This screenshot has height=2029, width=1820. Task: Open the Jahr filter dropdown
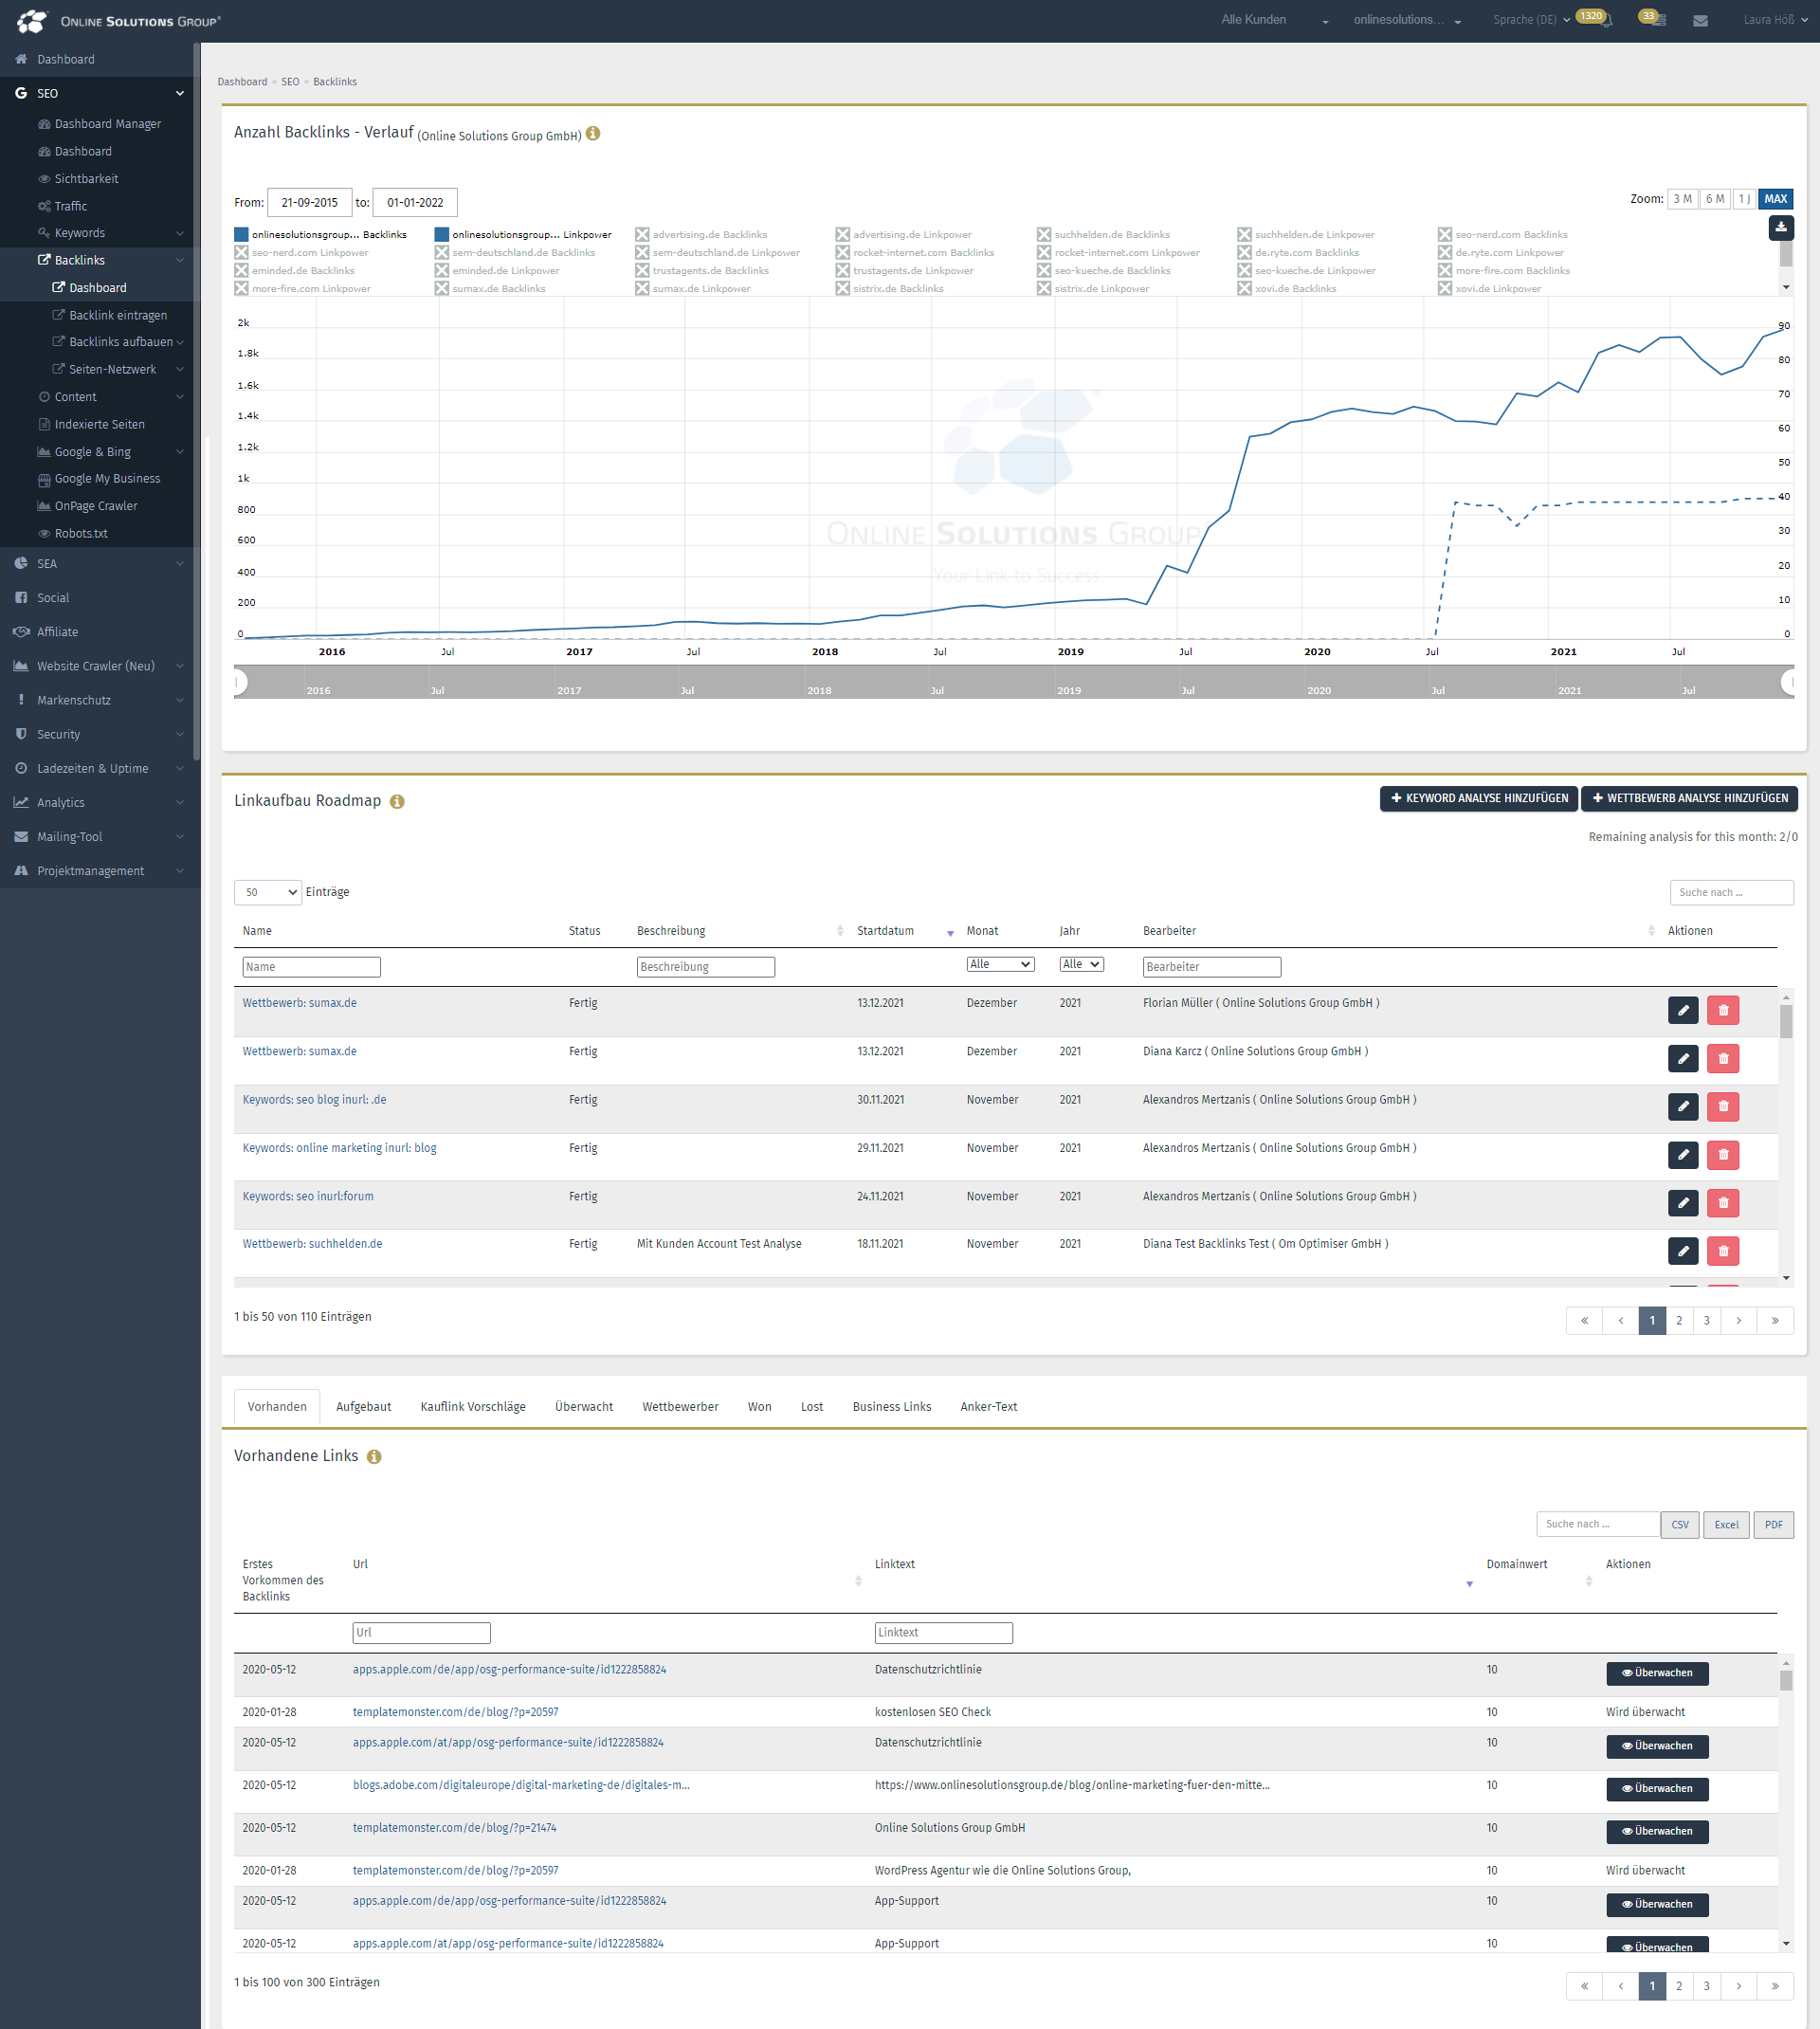pos(1081,964)
